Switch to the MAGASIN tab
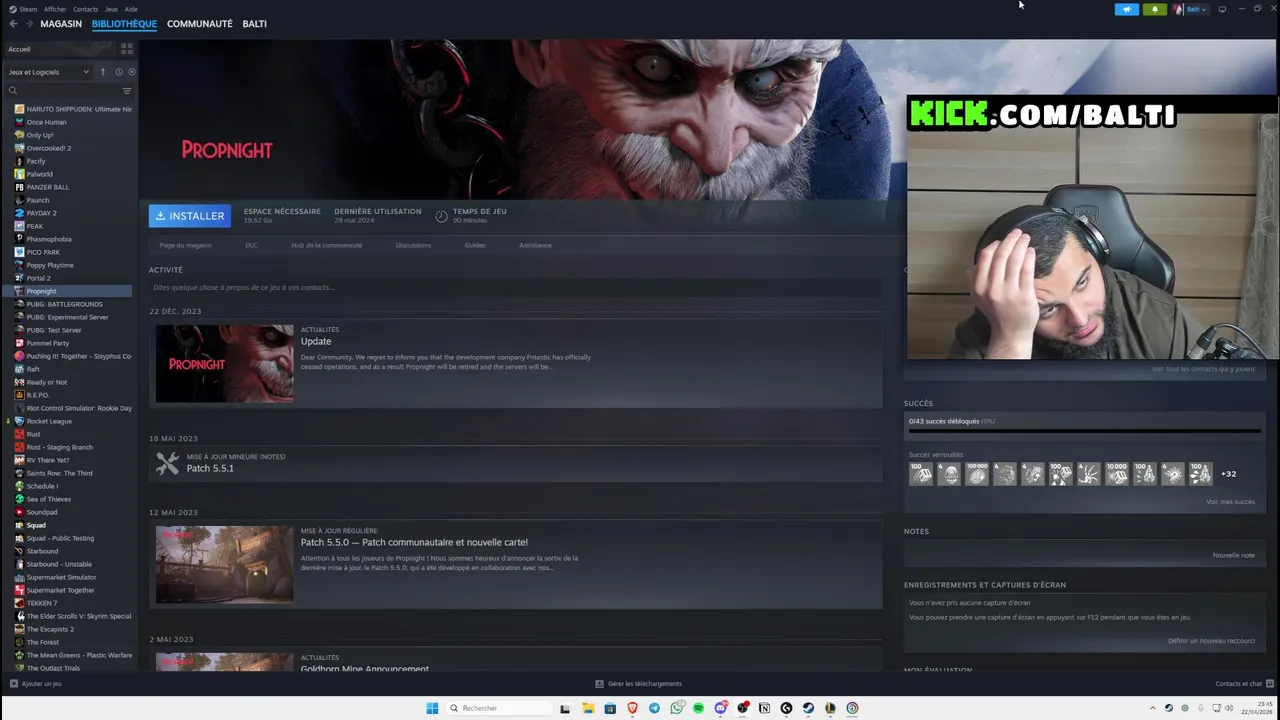 [x=61, y=24]
